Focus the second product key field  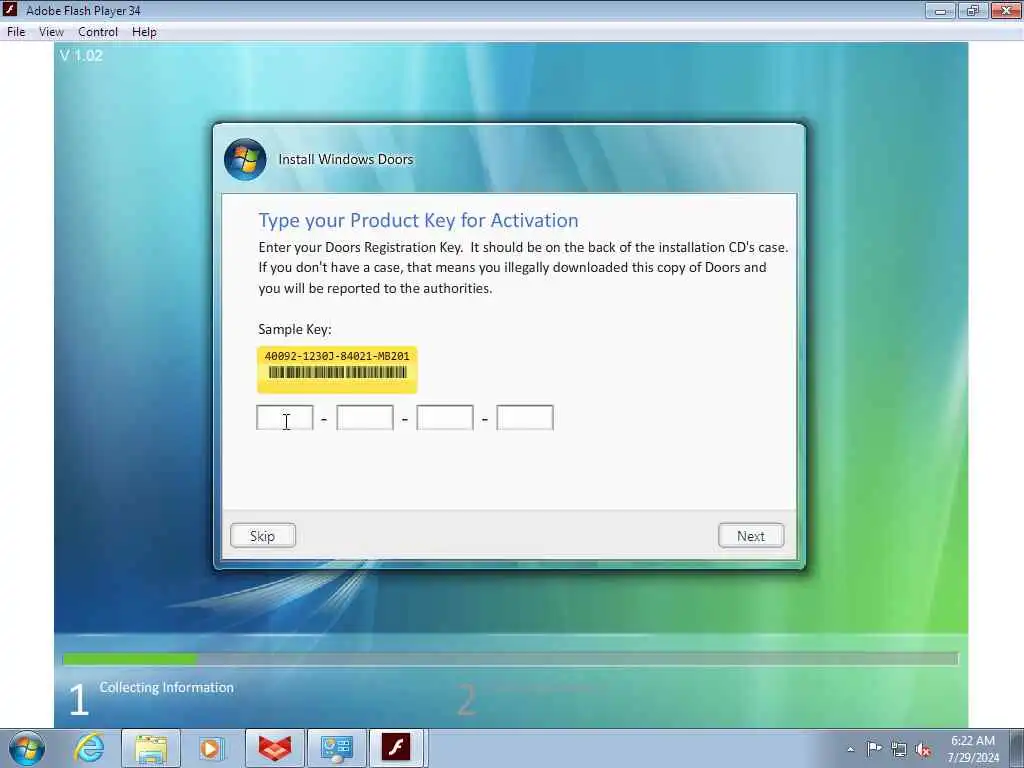pyautogui.click(x=365, y=417)
